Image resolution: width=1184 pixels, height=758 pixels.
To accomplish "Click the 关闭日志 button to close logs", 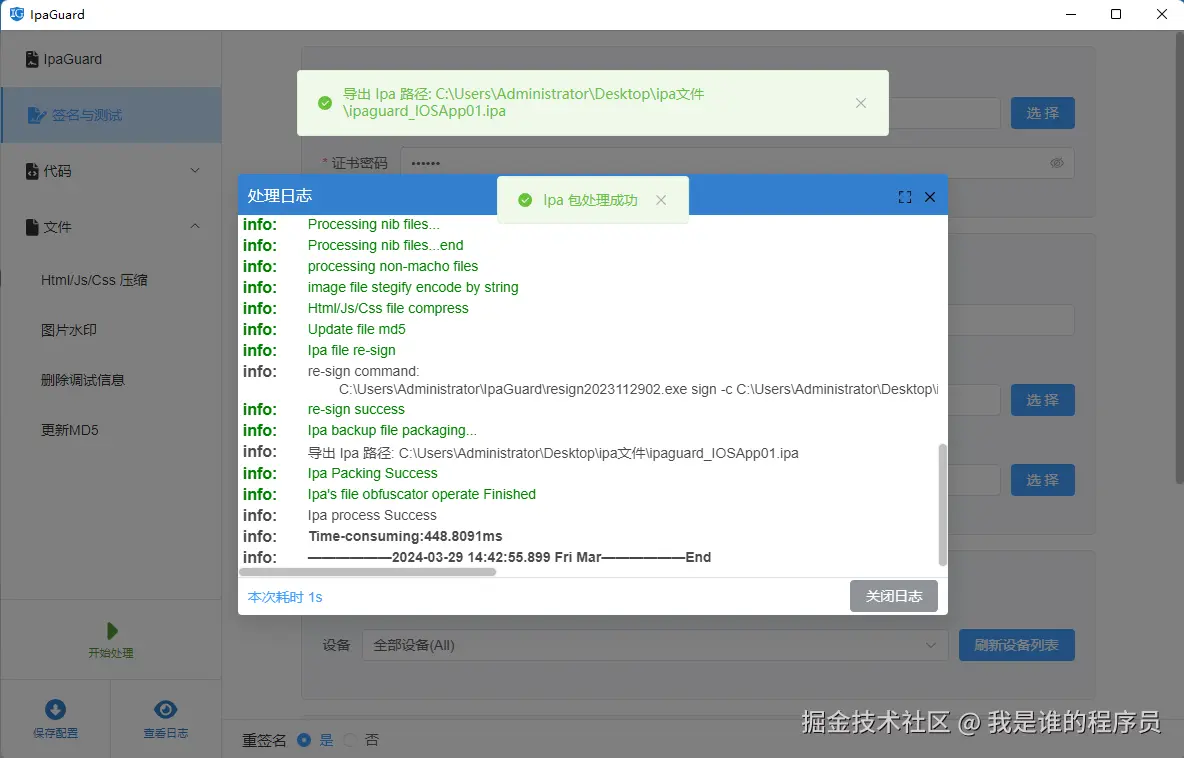I will 893,596.
